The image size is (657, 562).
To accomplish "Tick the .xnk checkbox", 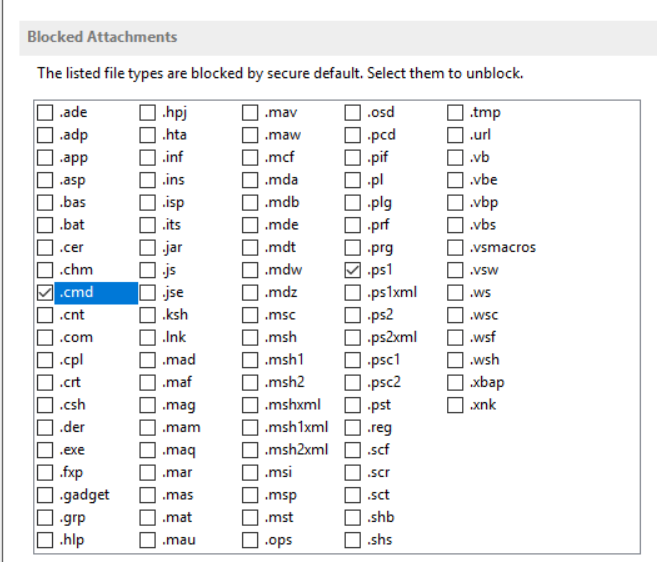I will pyautogui.click(x=455, y=405).
